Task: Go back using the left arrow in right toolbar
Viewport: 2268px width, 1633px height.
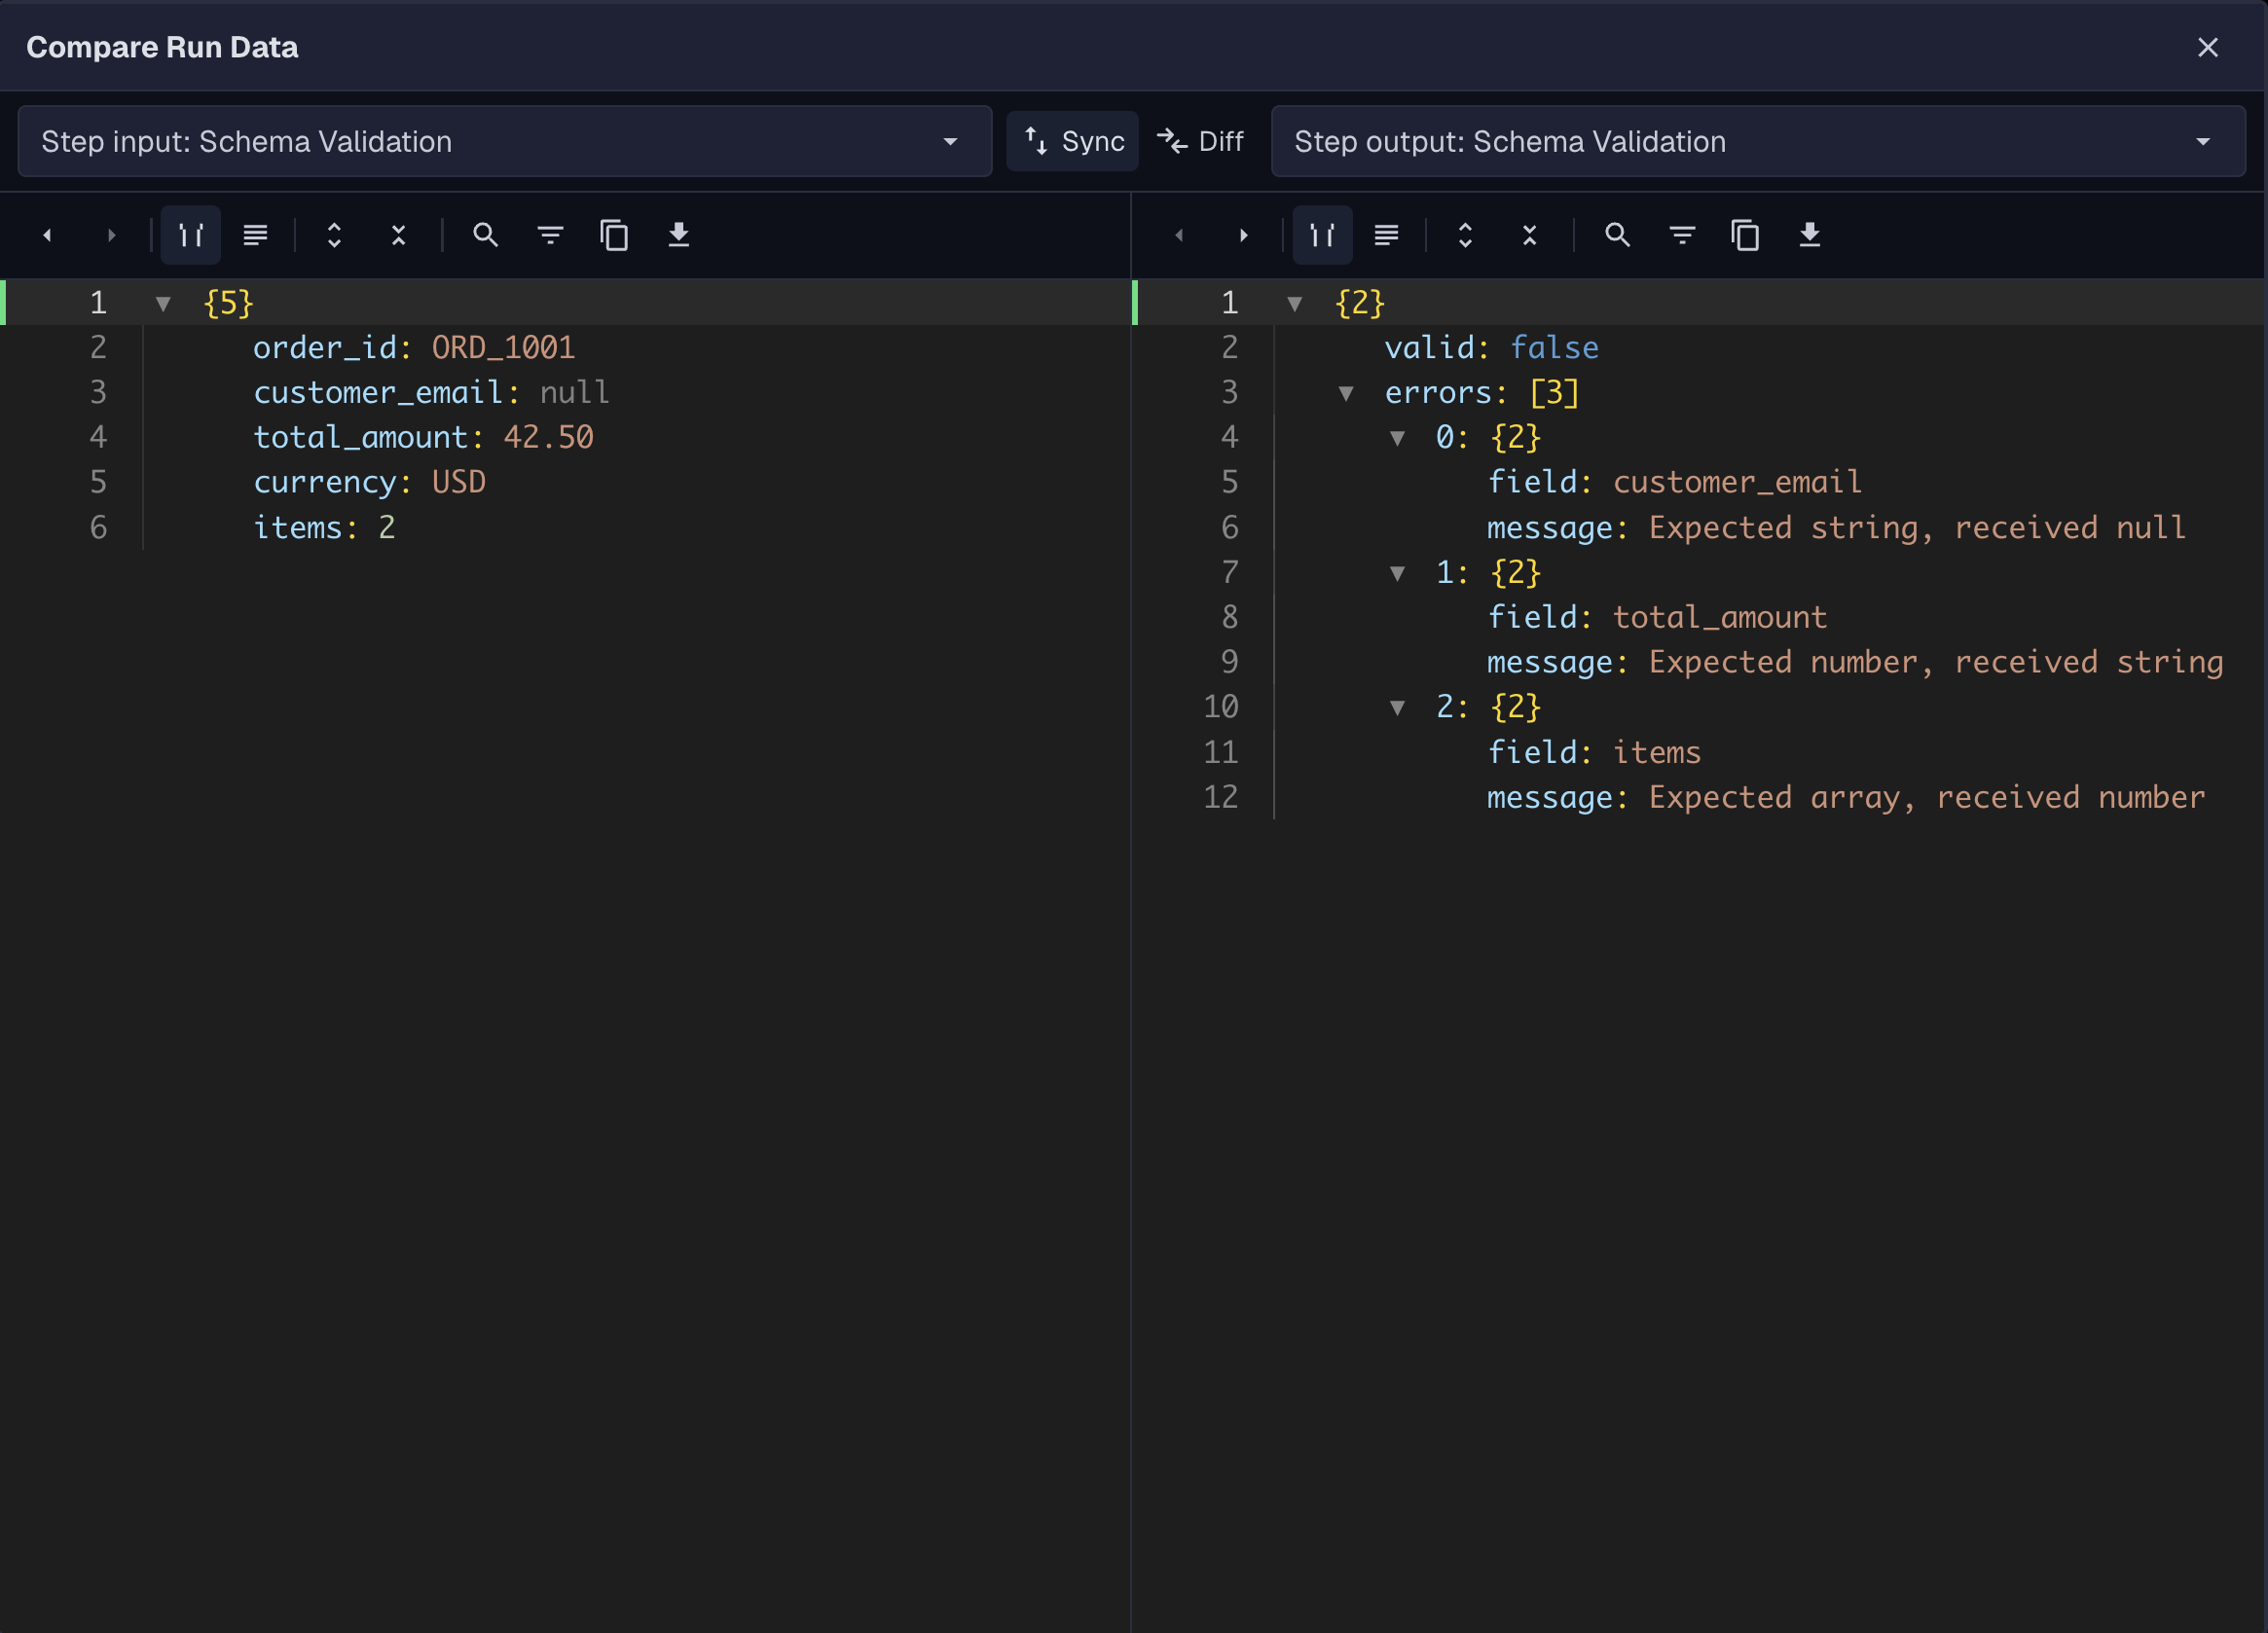Action: [1179, 235]
